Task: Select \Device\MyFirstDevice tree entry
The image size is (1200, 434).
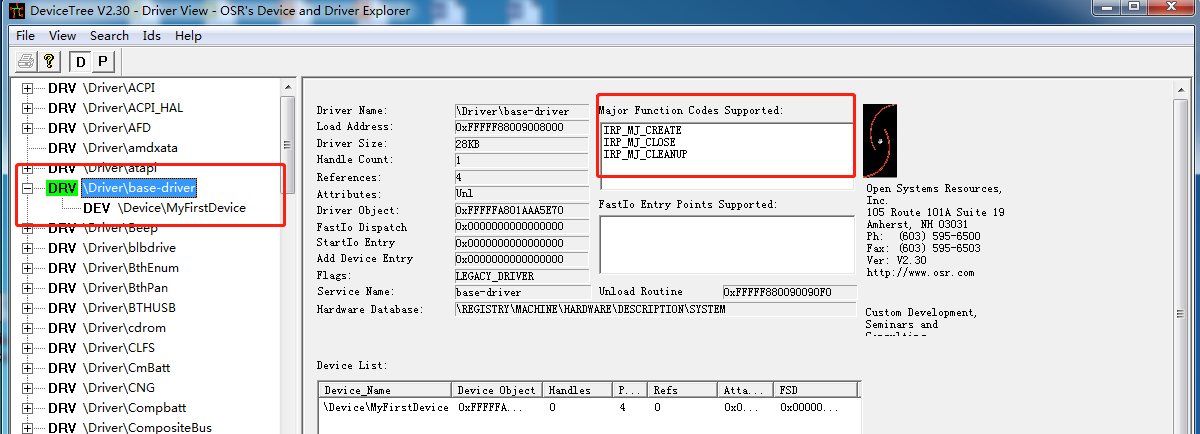Action: click(x=182, y=208)
